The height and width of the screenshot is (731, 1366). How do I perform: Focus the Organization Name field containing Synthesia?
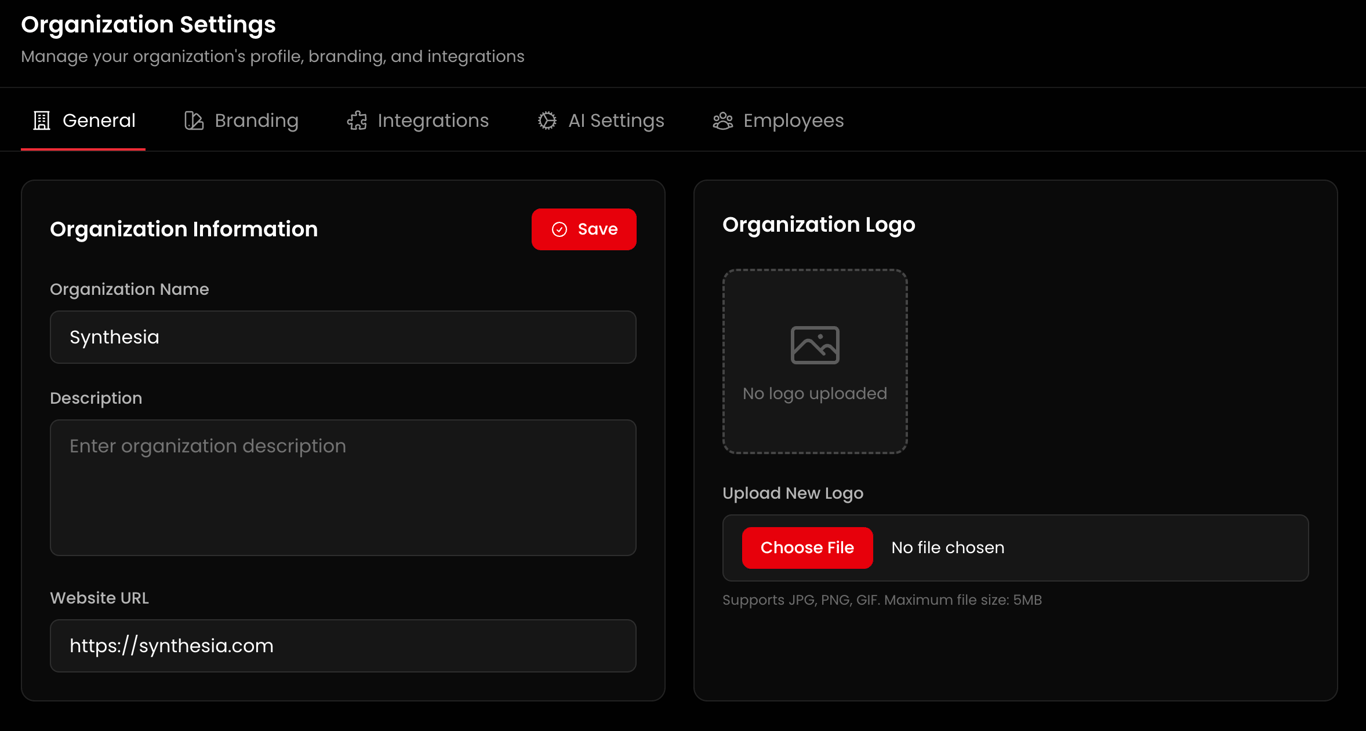click(x=343, y=337)
